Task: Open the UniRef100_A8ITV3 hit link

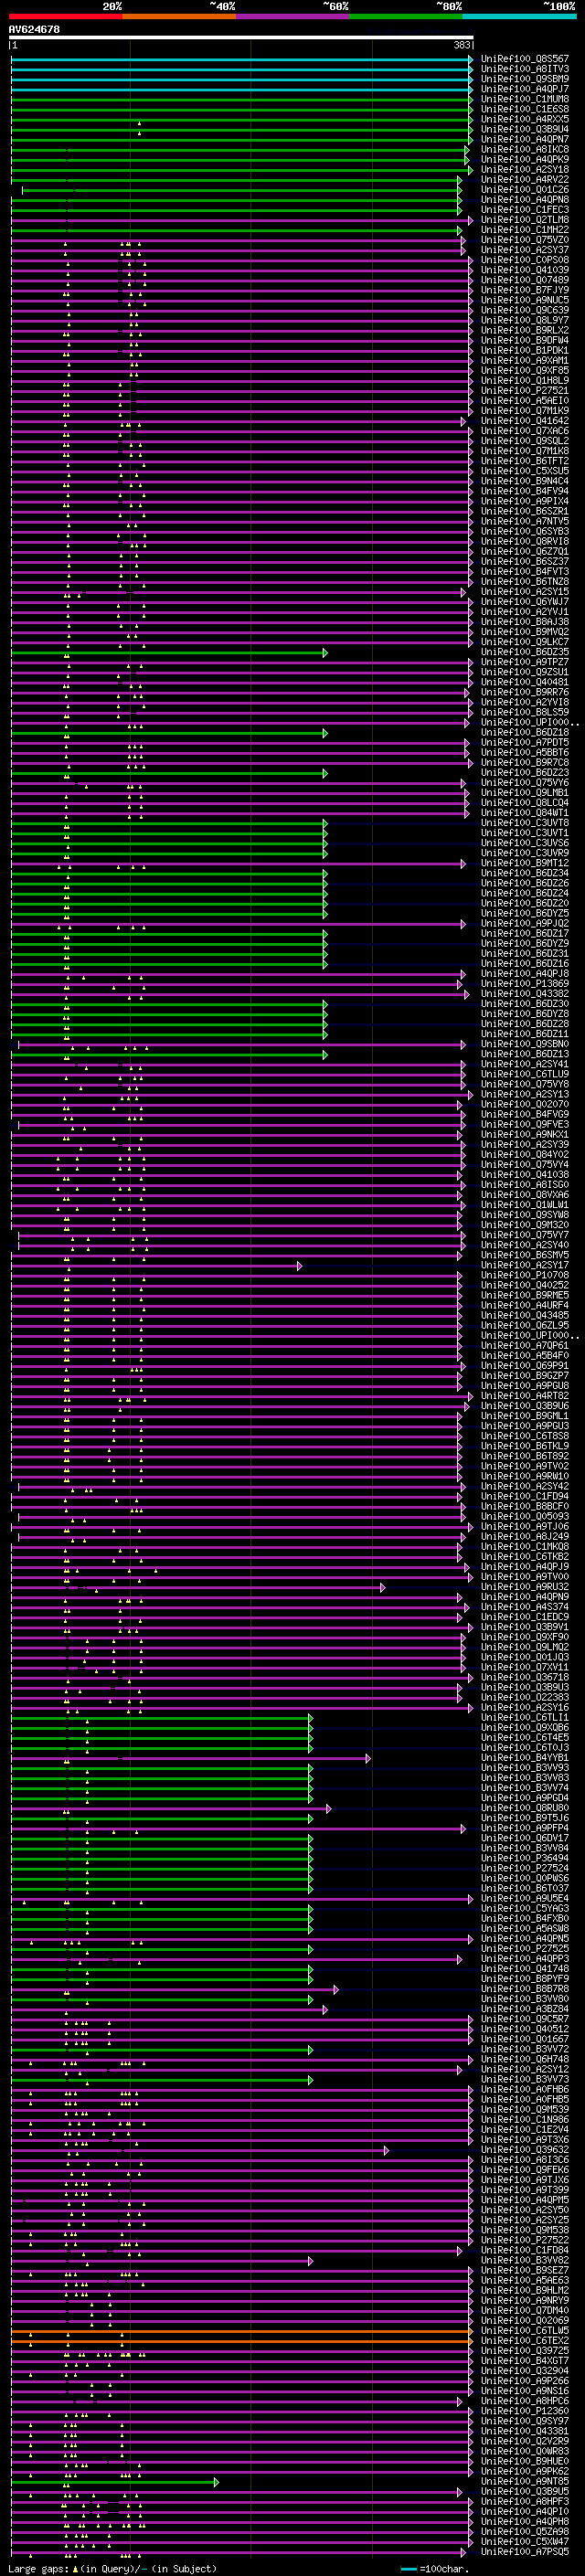Action: pyautogui.click(x=525, y=69)
